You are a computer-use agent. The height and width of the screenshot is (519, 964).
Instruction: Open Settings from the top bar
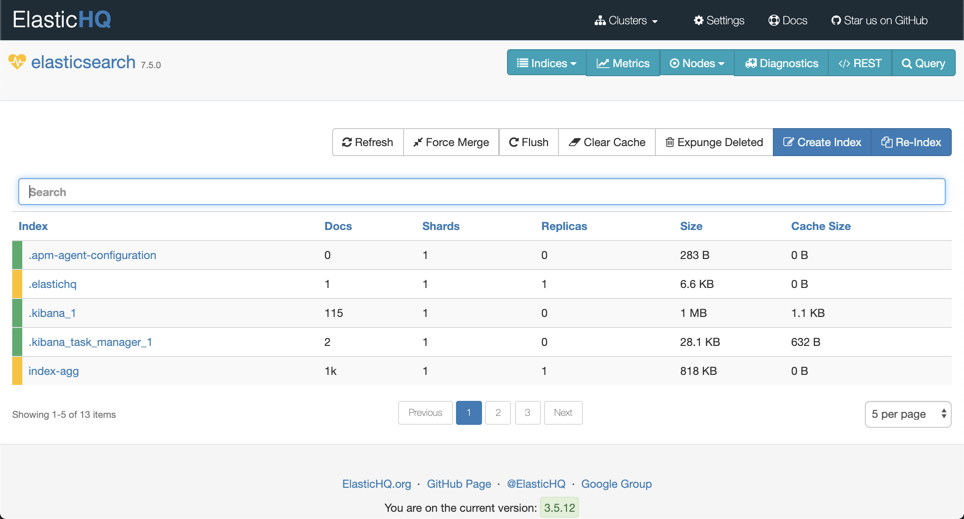(x=719, y=20)
